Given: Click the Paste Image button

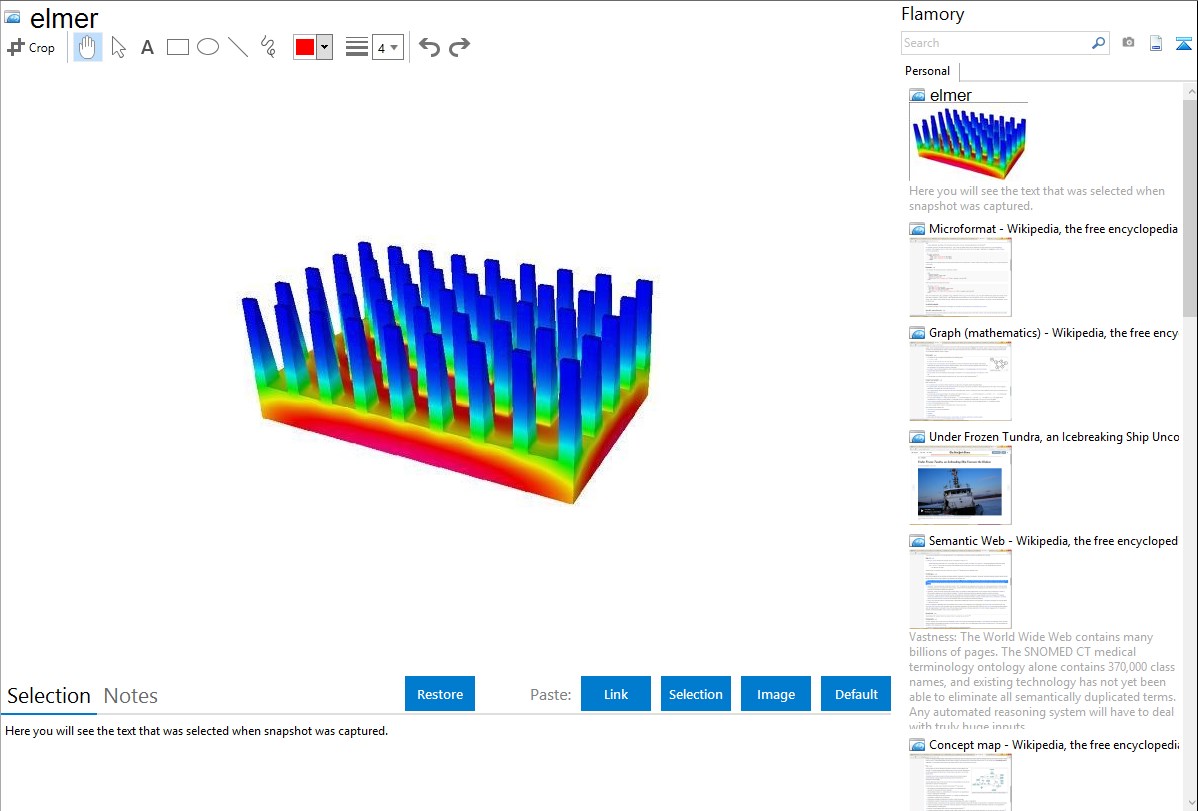Looking at the screenshot, I should [775, 694].
